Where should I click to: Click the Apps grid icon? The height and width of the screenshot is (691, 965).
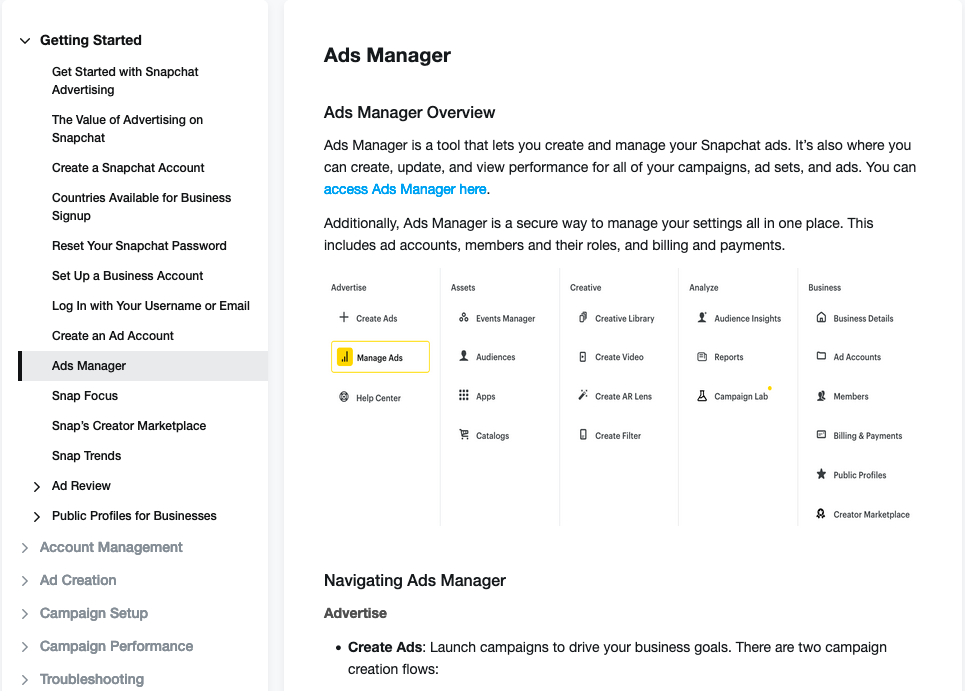pos(464,396)
